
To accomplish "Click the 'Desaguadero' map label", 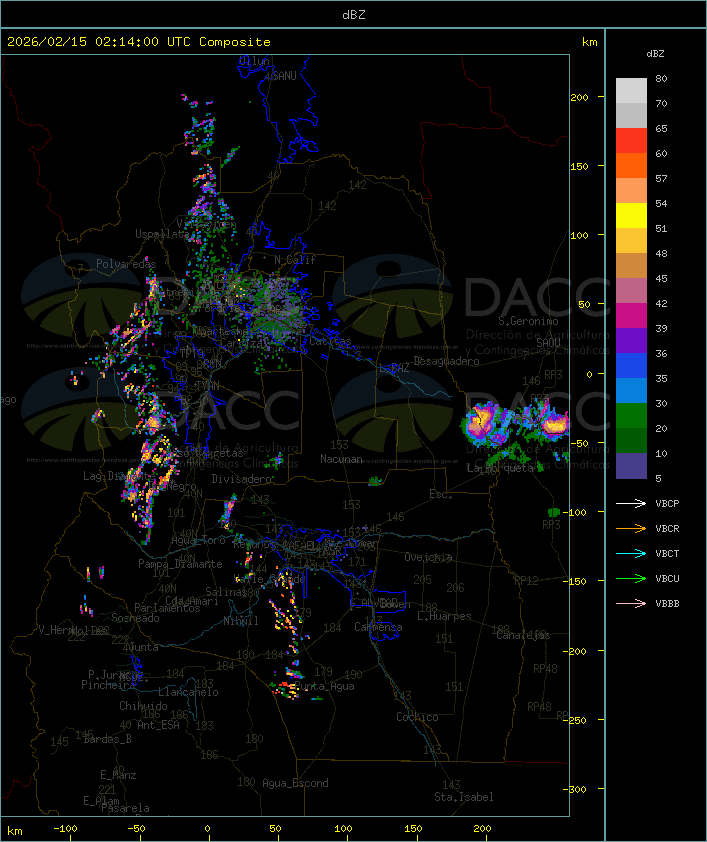I will coord(446,361).
